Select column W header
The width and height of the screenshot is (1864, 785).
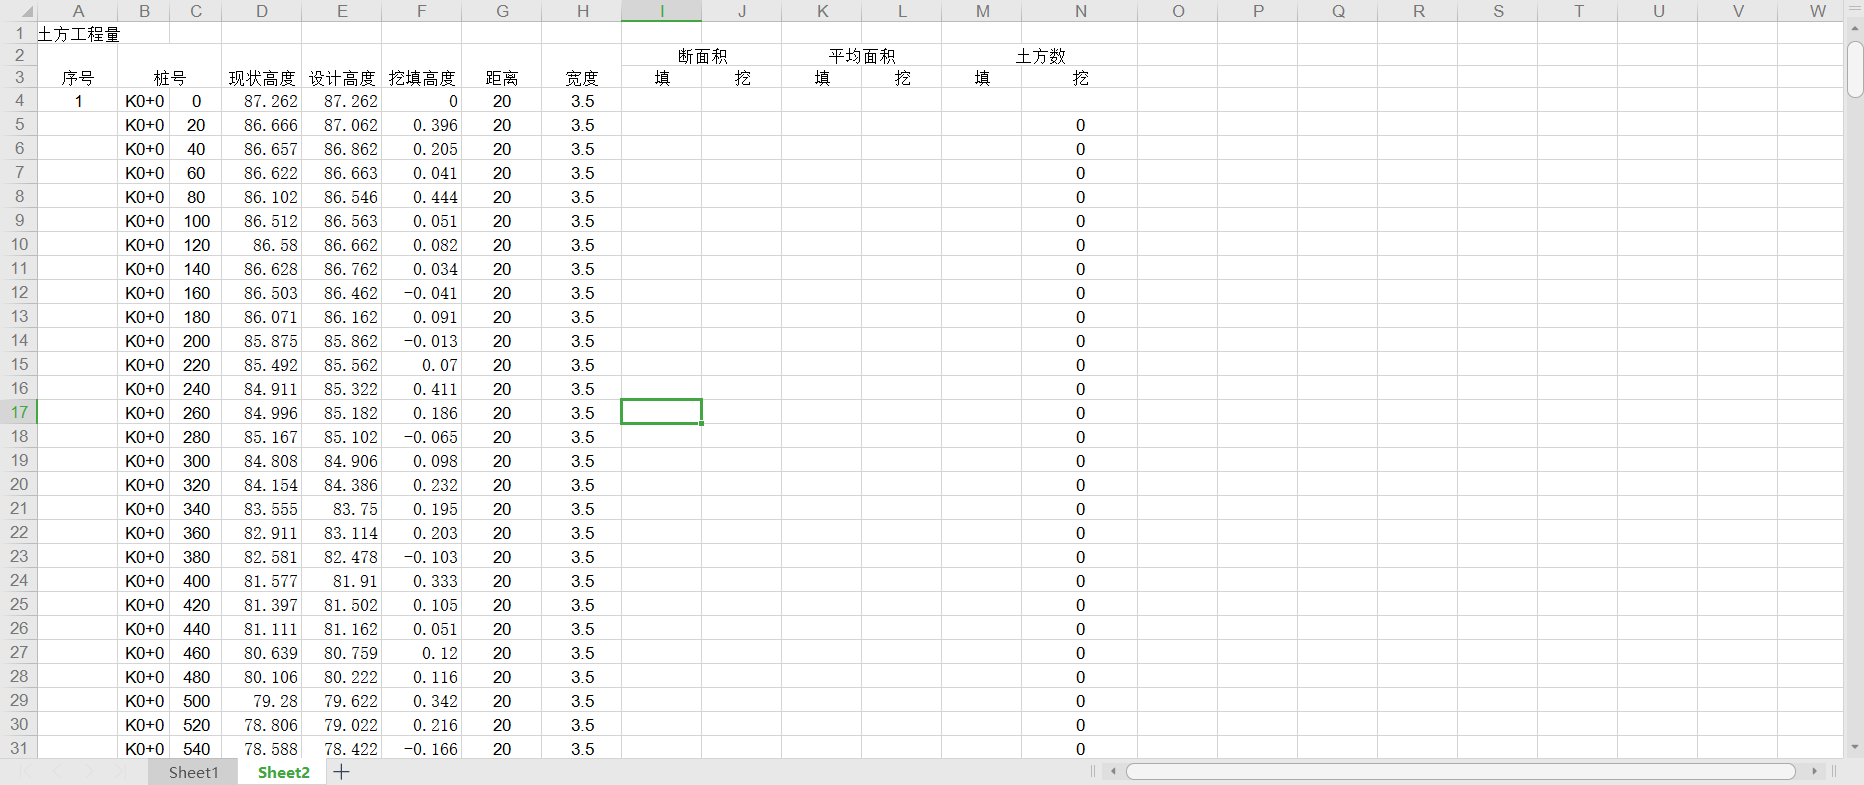point(1818,11)
